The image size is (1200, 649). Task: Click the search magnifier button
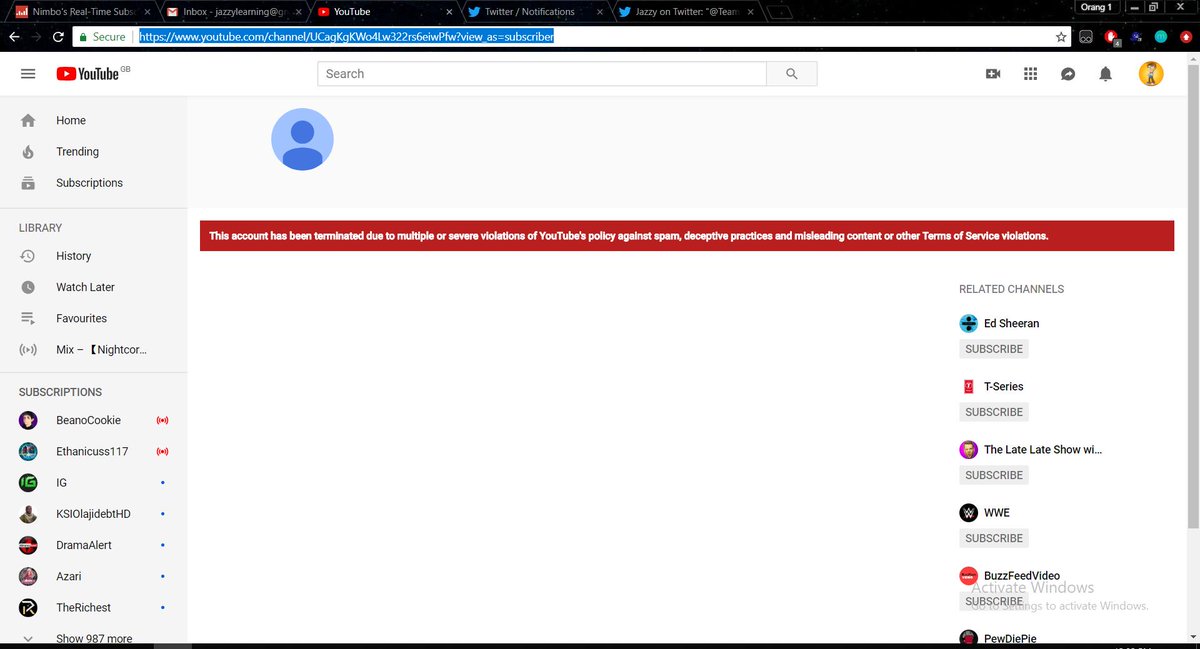pos(792,74)
